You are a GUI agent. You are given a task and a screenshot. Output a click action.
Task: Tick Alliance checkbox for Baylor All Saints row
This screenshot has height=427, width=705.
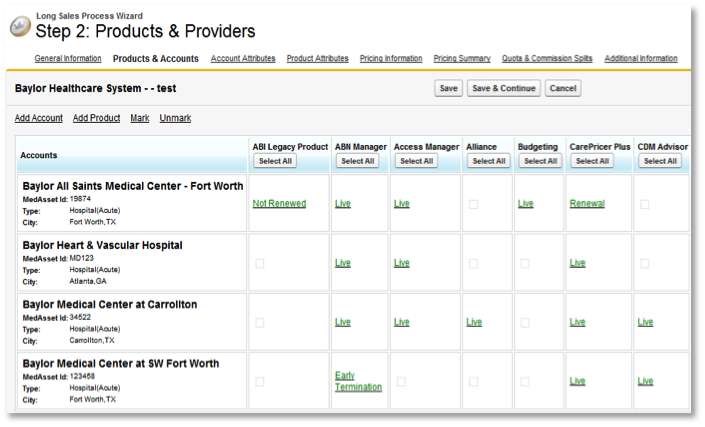(x=474, y=204)
